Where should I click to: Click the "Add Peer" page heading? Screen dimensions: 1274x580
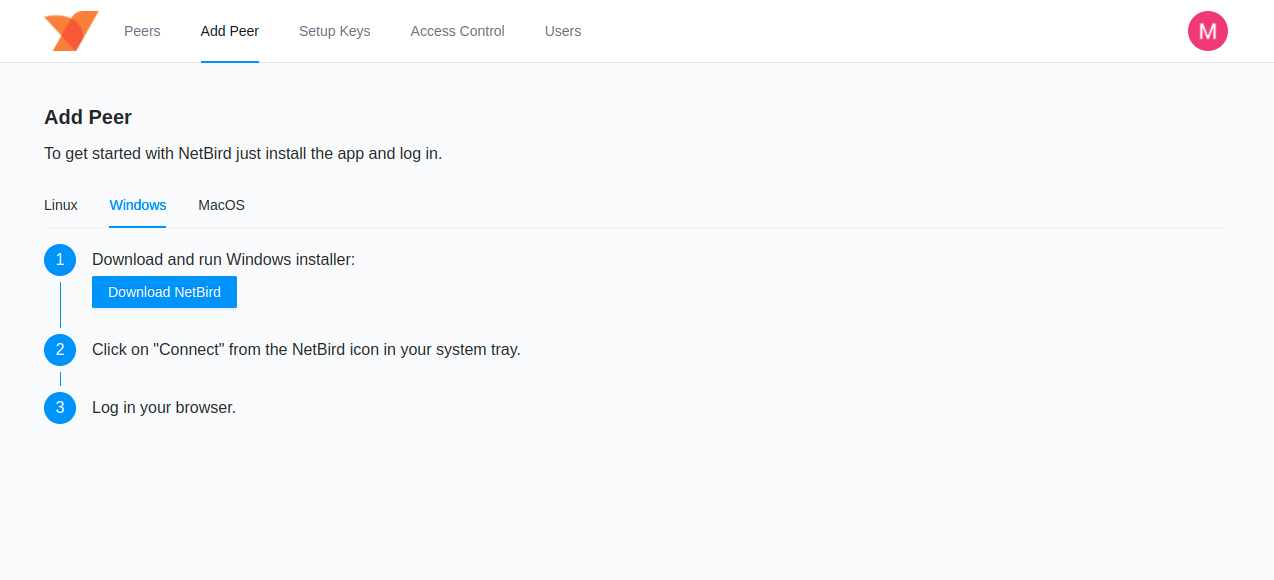88,117
